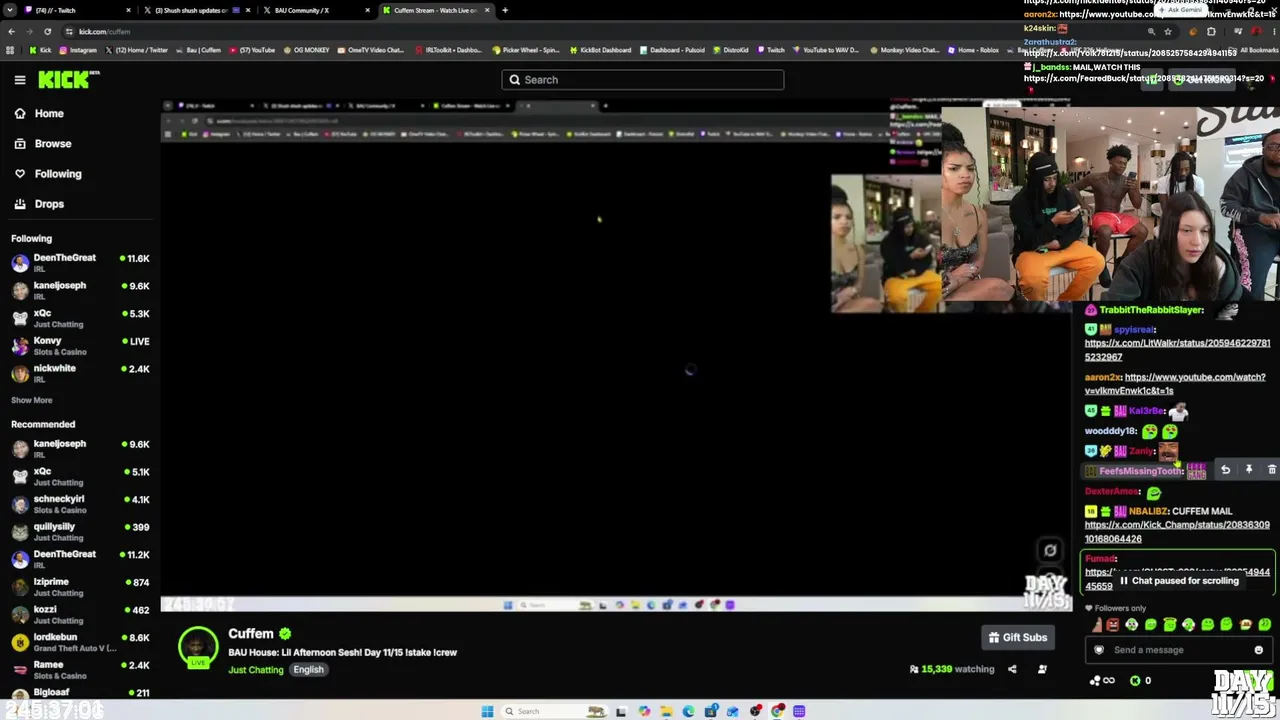Expand Show More under Following
1280x720 pixels.
(32, 400)
